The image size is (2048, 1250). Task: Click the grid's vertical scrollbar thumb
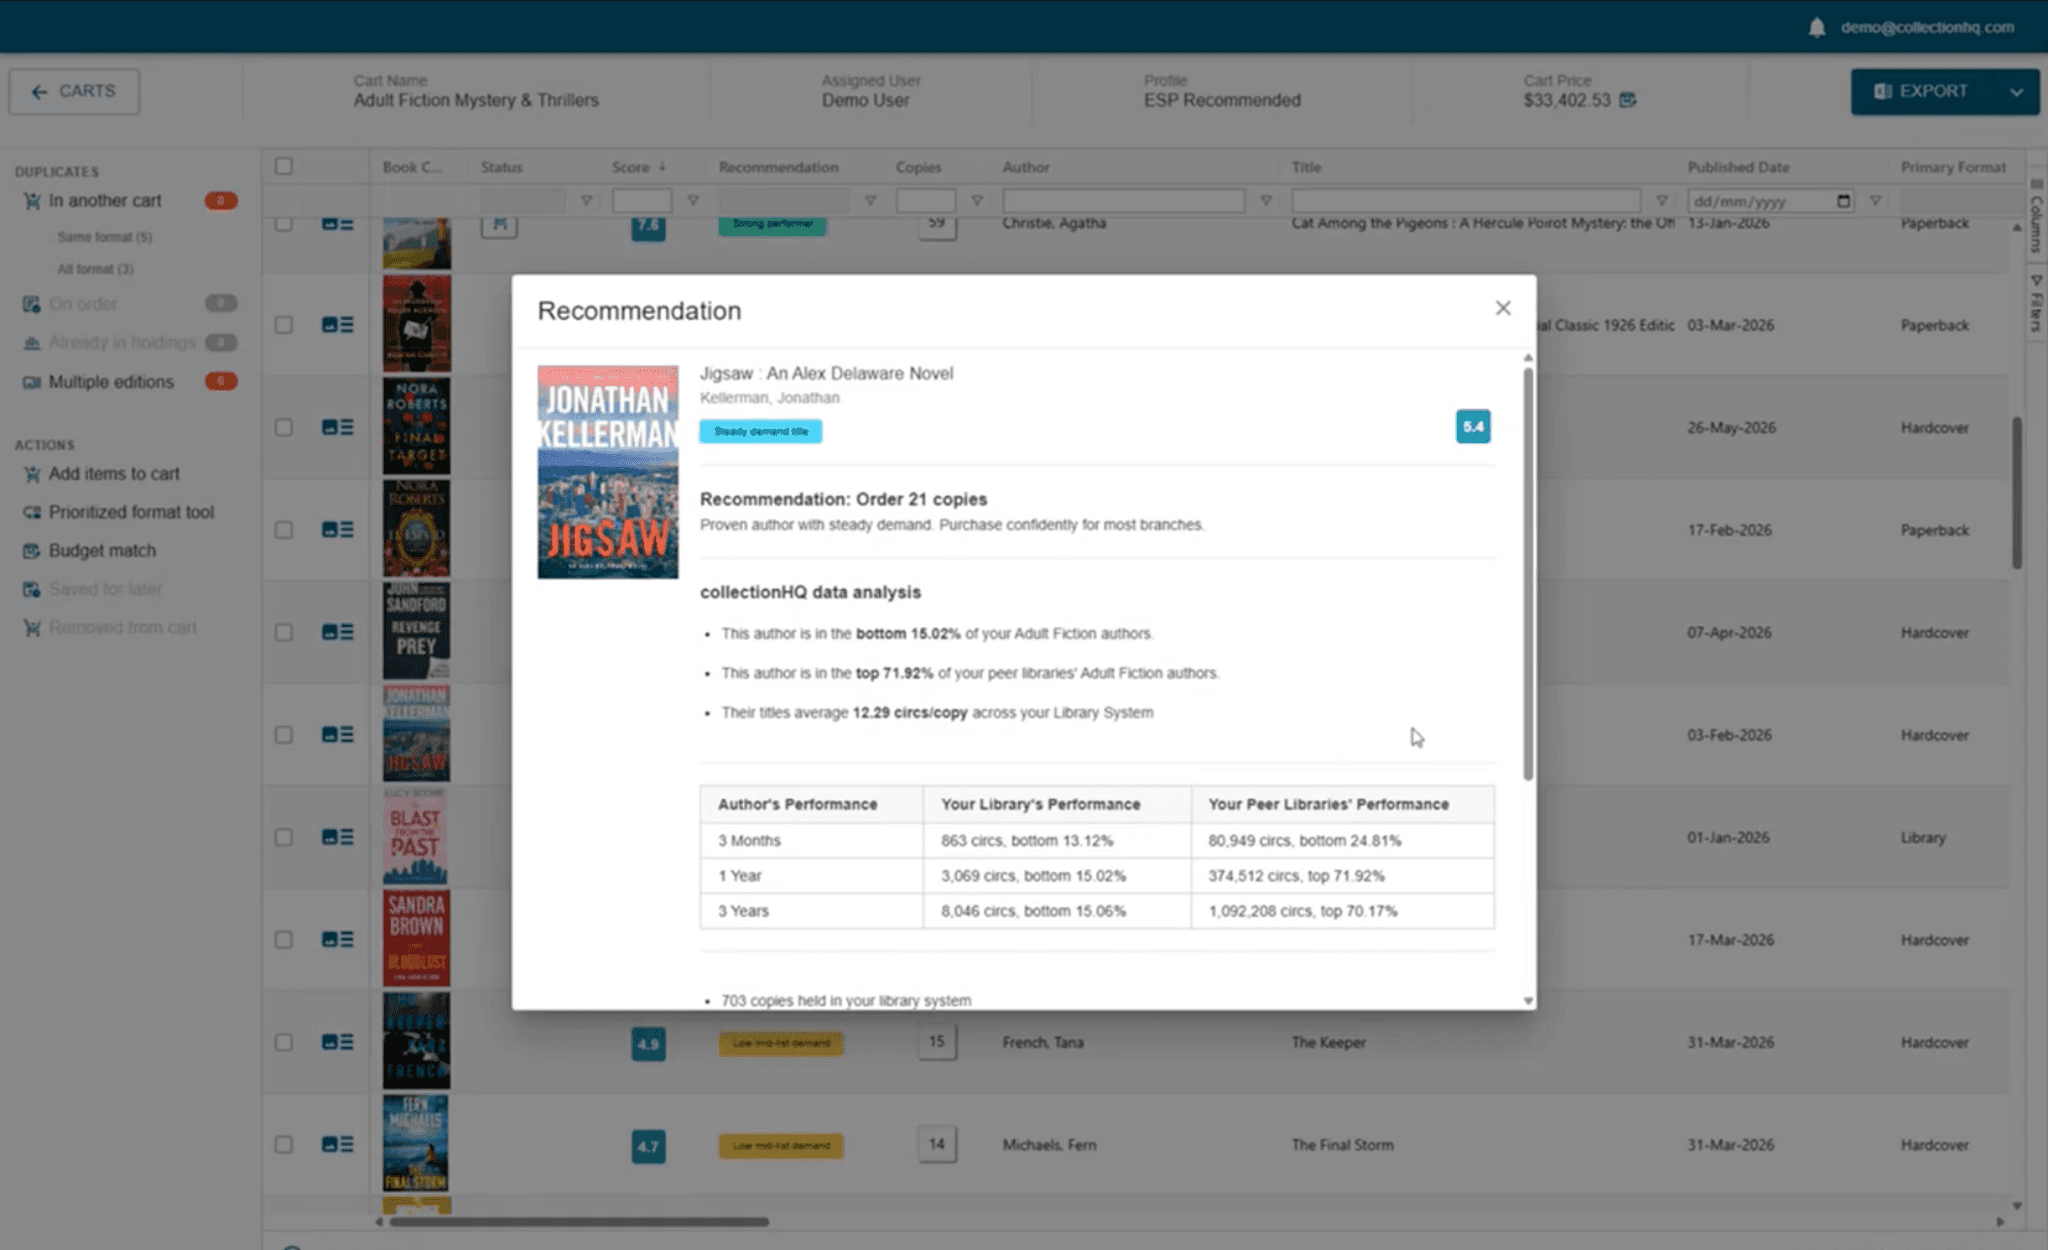click(x=2016, y=493)
